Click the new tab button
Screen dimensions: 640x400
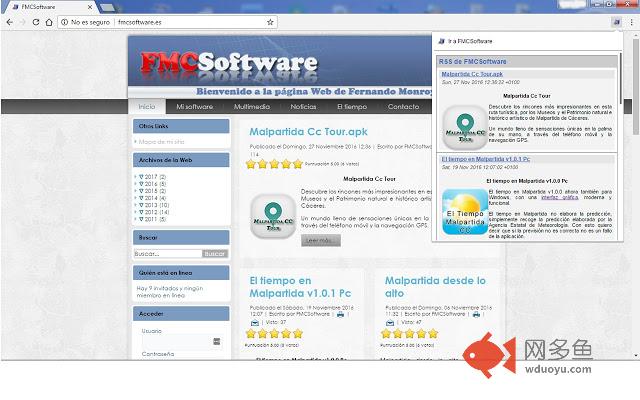click(107, 7)
